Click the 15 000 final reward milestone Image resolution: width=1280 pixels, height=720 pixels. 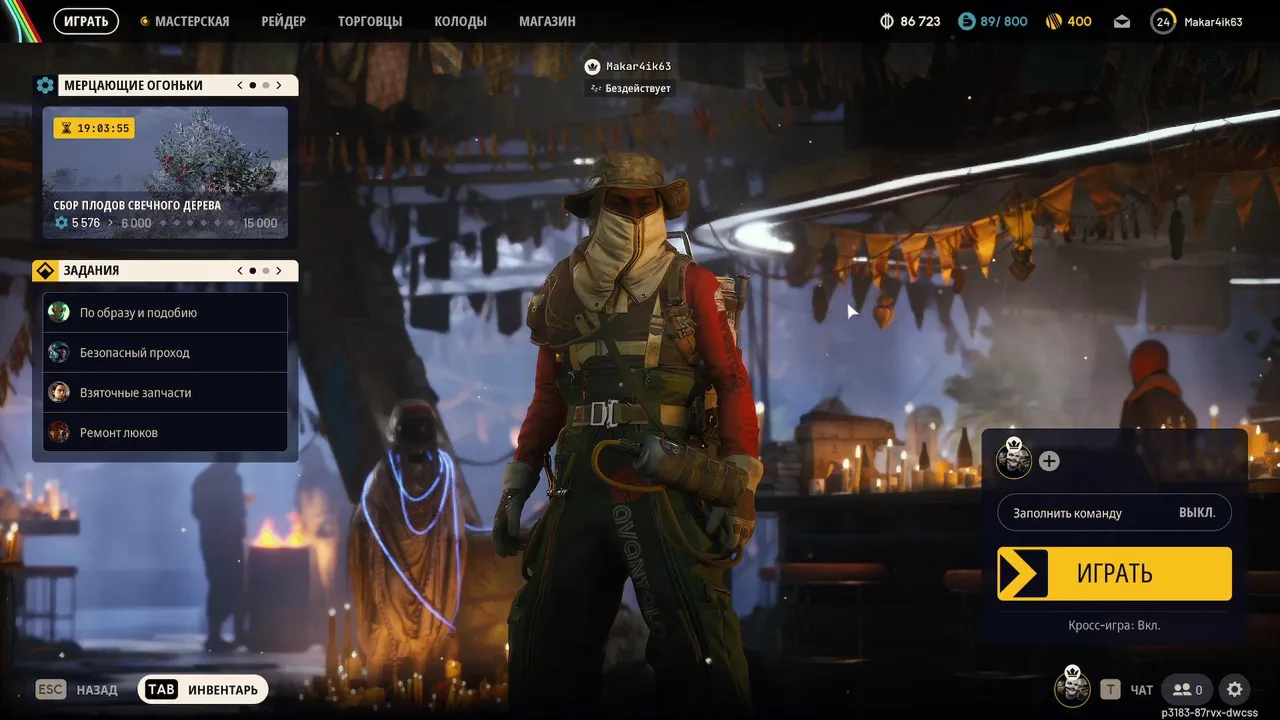pos(260,223)
